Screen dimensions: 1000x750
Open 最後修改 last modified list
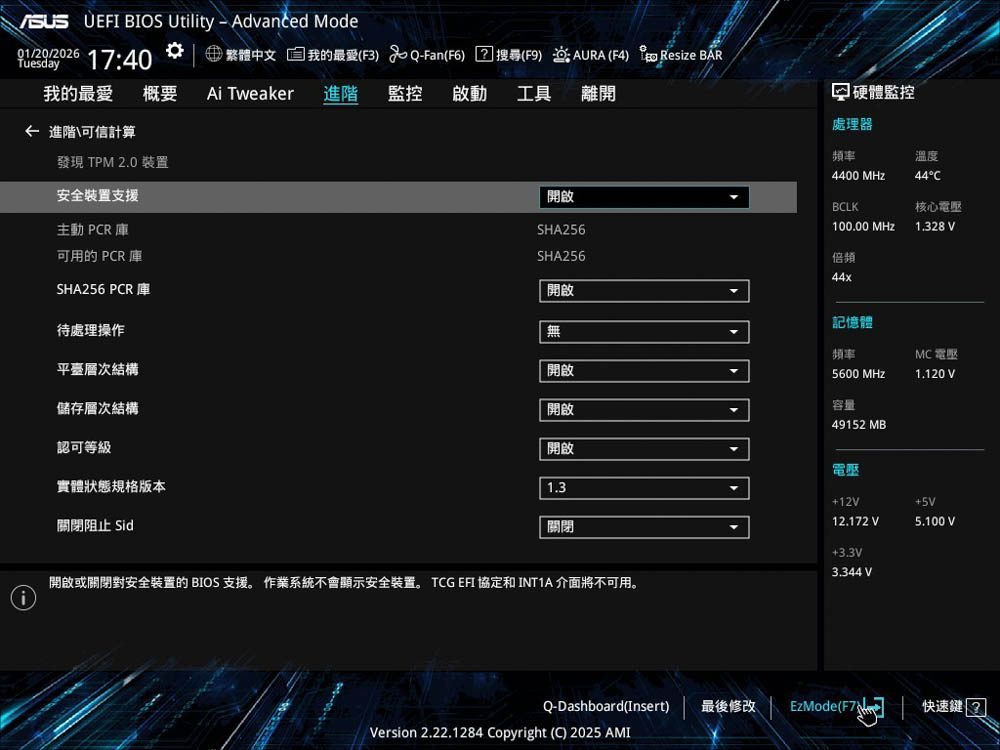coord(728,707)
